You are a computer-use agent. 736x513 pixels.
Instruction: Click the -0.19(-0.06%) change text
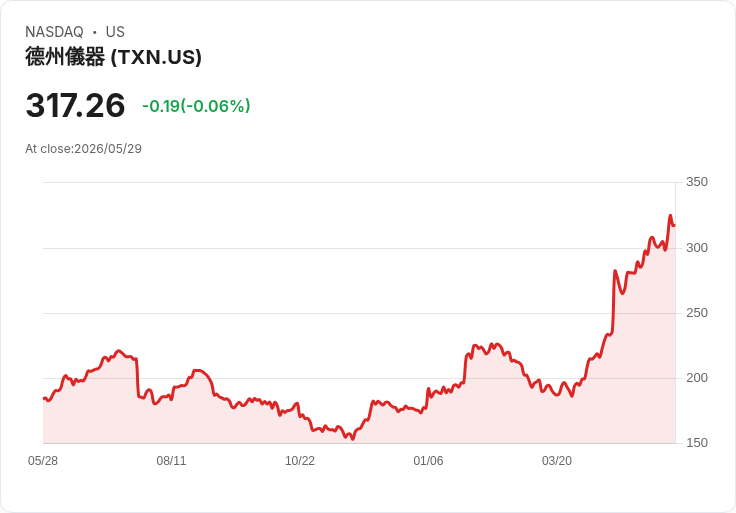click(x=196, y=106)
